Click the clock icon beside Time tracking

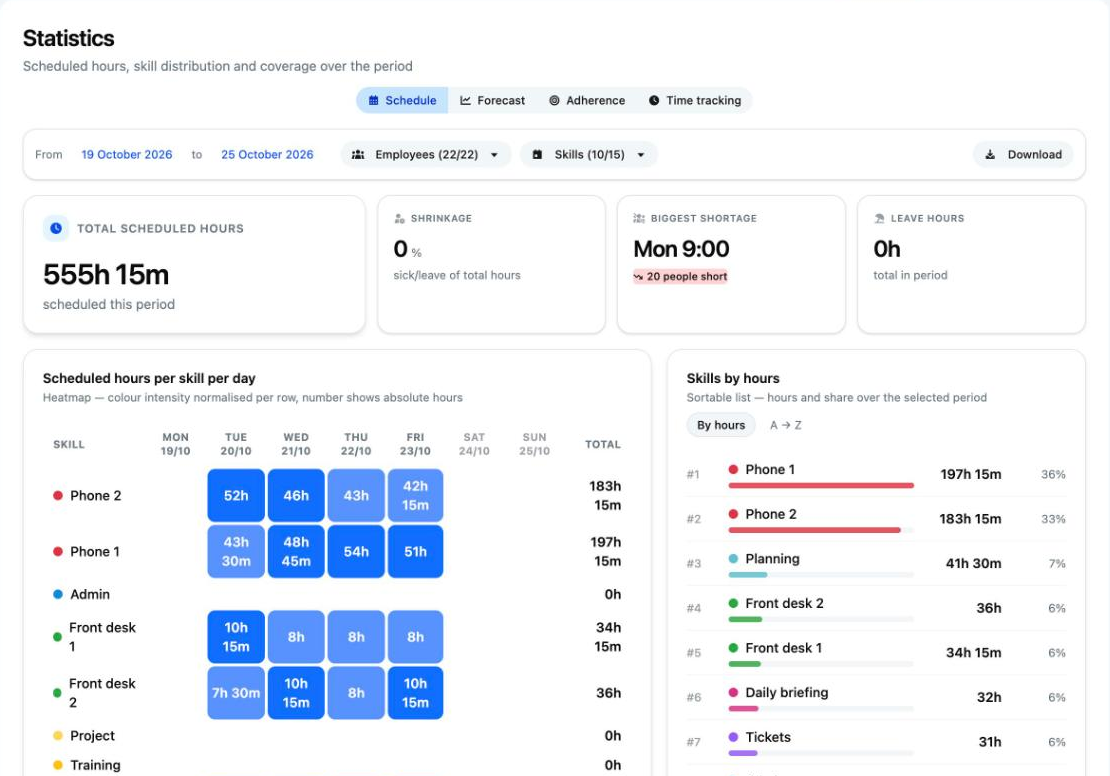point(654,101)
